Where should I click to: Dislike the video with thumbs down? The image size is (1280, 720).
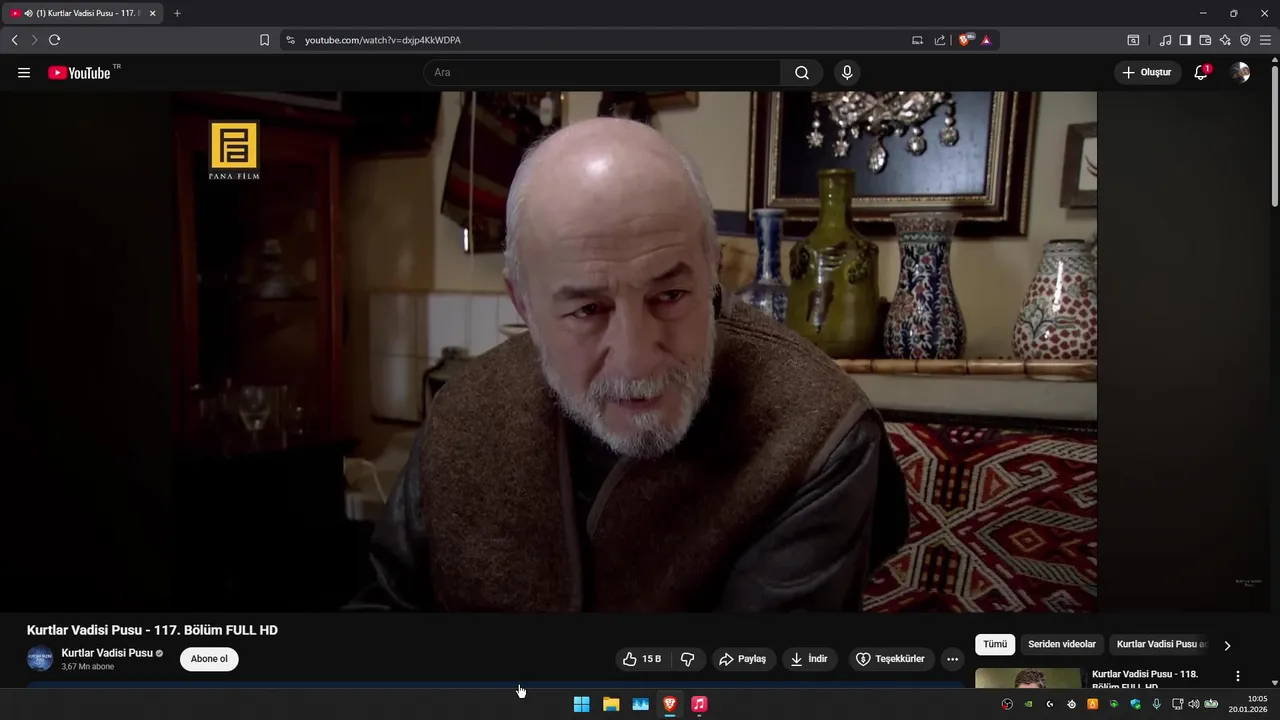point(688,659)
